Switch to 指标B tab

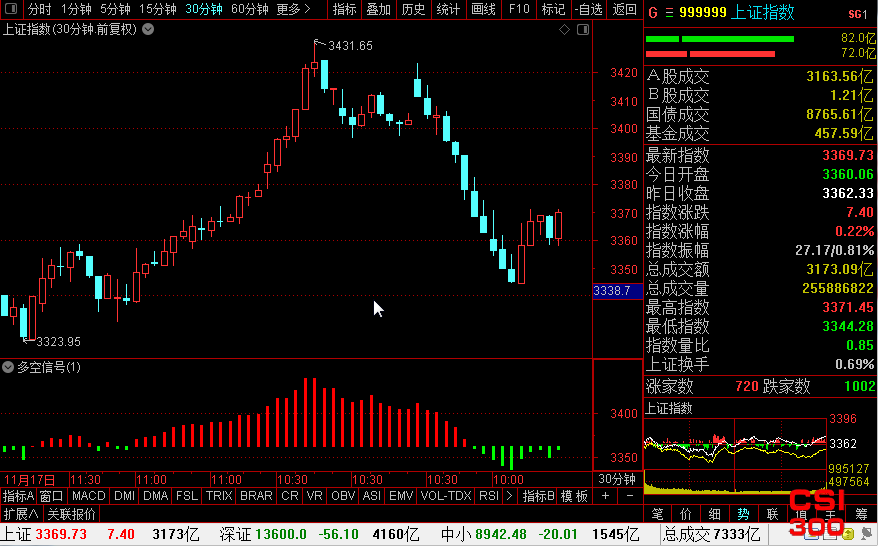click(538, 496)
